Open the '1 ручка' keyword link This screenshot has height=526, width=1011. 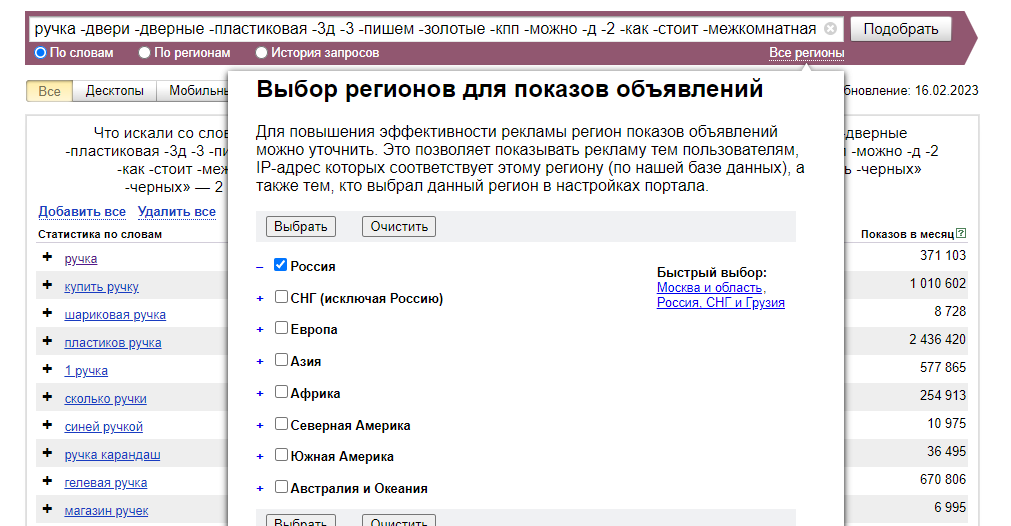point(86,371)
